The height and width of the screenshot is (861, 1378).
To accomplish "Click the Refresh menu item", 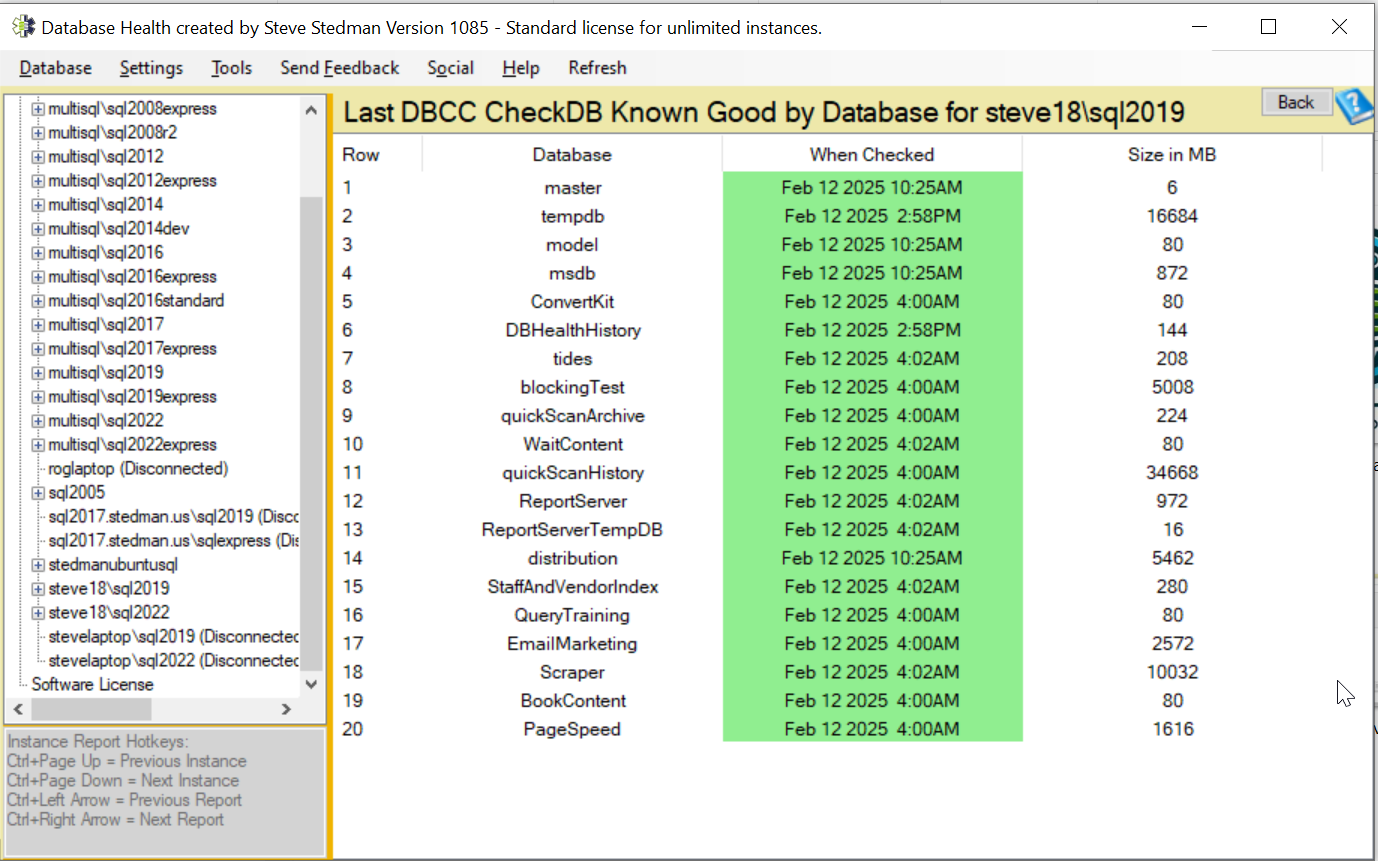I will [x=597, y=68].
